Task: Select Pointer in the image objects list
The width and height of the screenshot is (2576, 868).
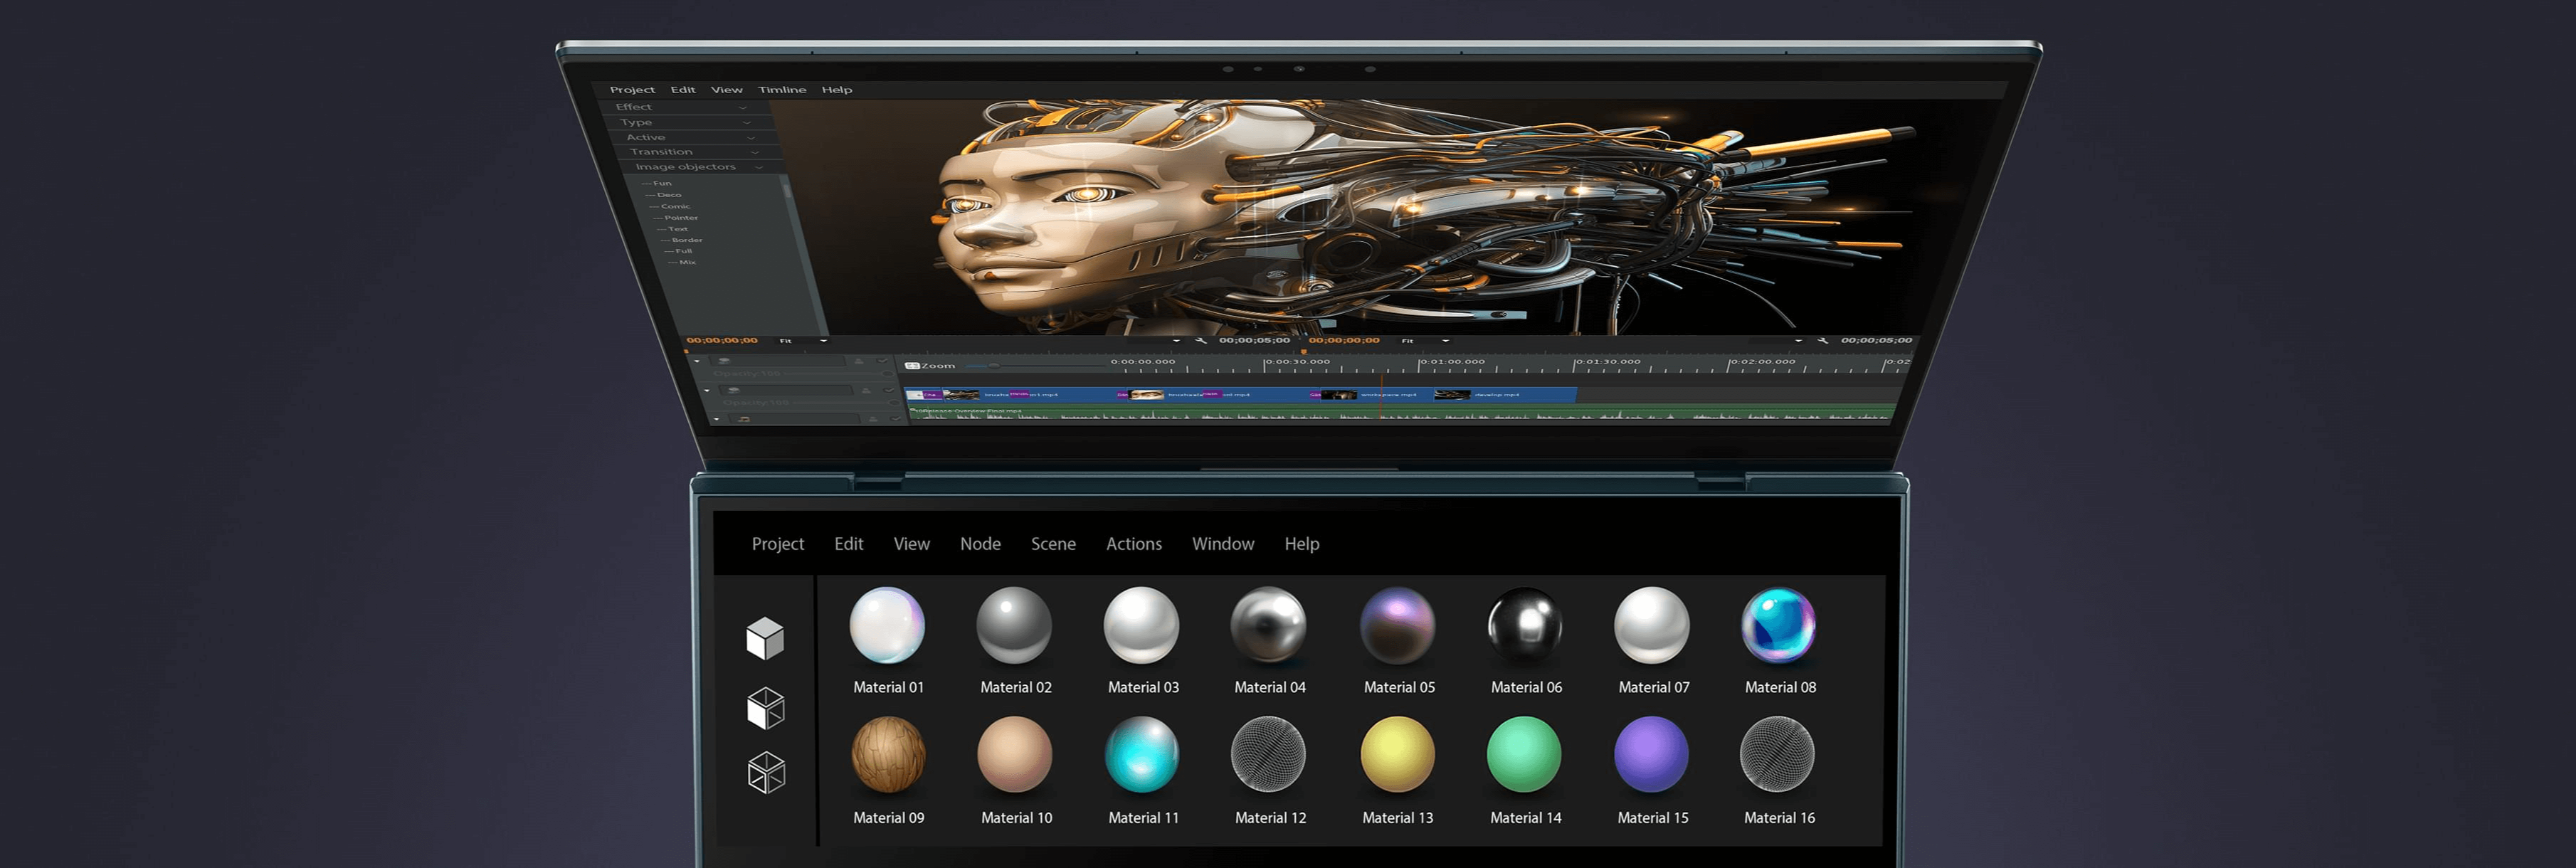Action: click(677, 218)
